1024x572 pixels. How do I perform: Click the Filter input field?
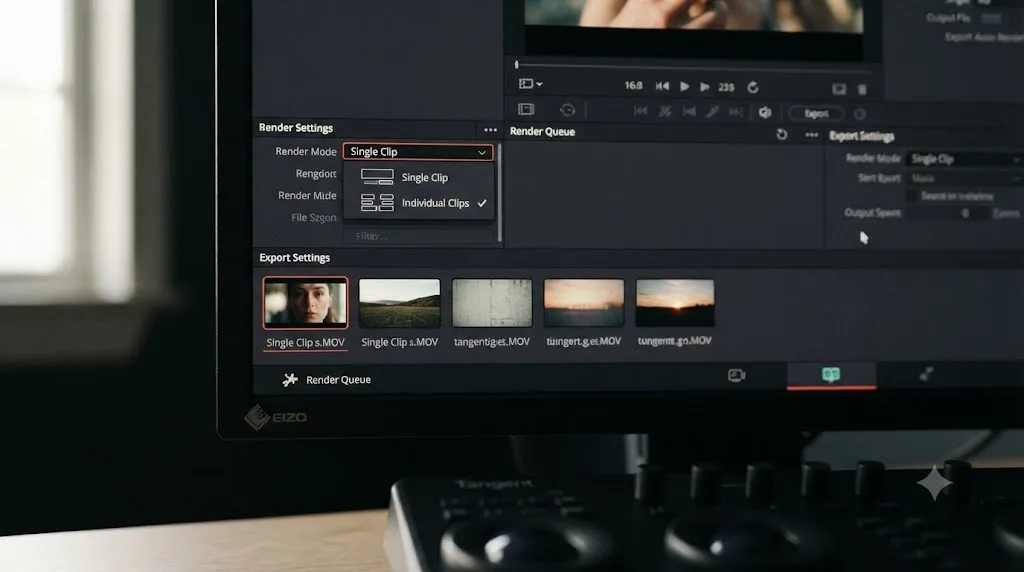(418, 236)
